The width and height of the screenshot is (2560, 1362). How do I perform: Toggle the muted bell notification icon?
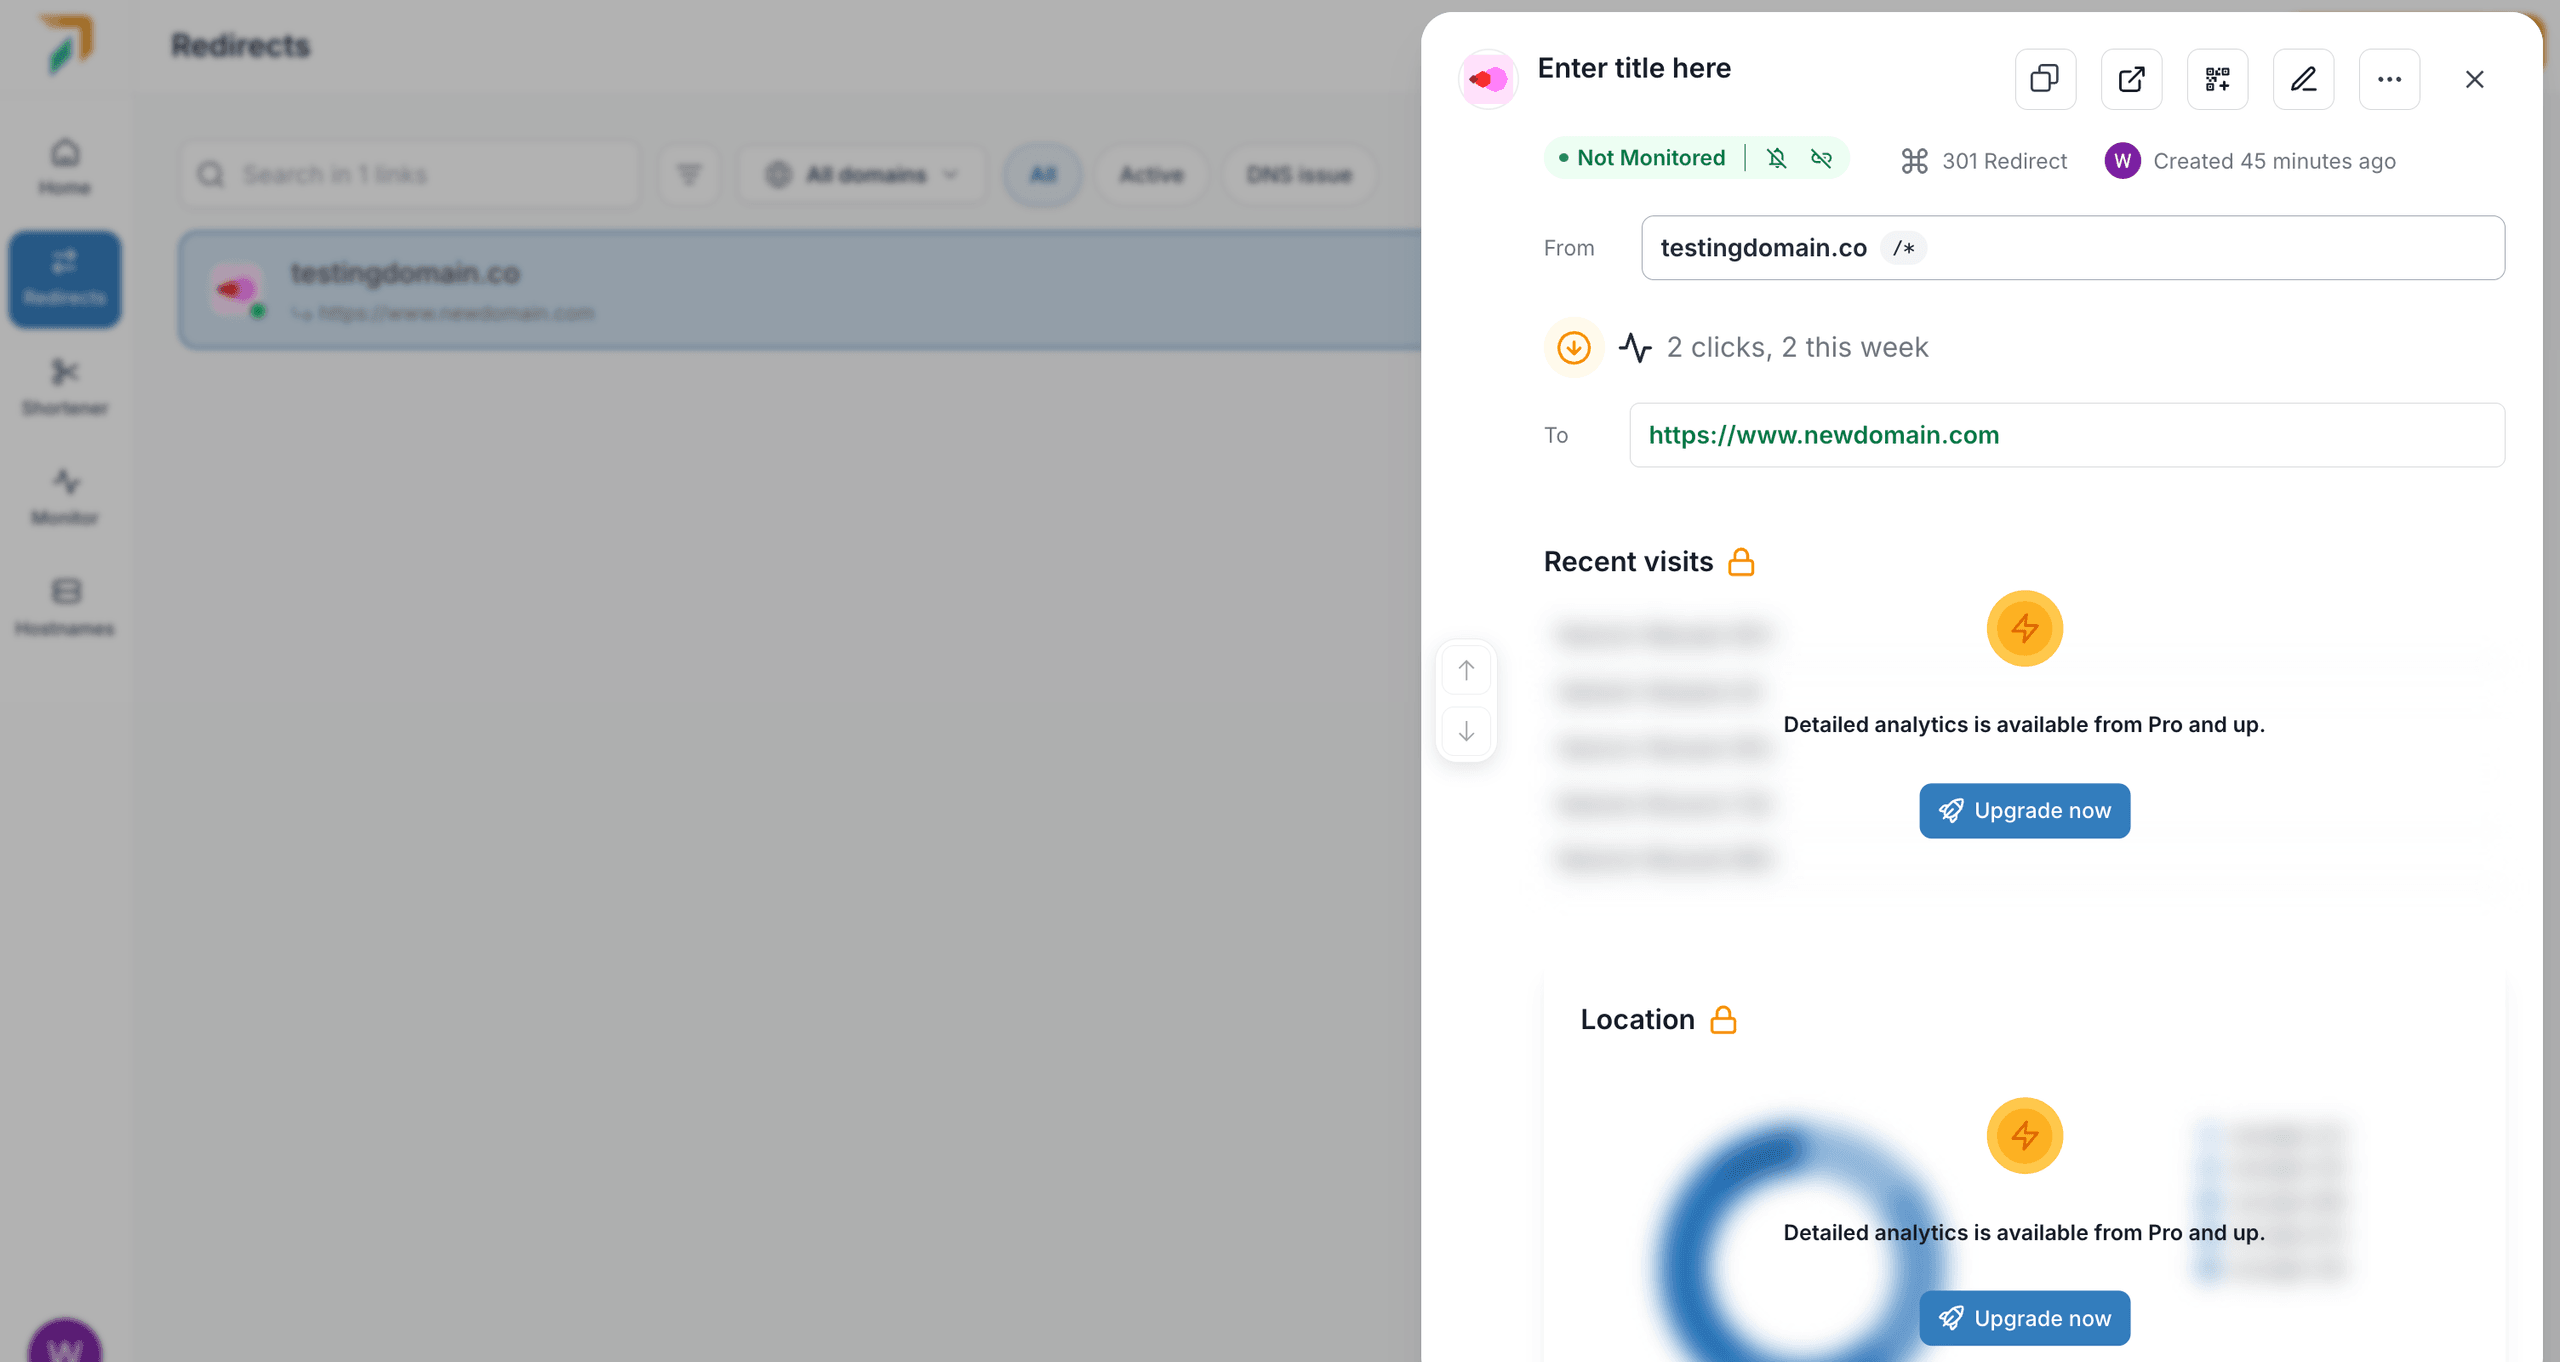pyautogui.click(x=1777, y=158)
